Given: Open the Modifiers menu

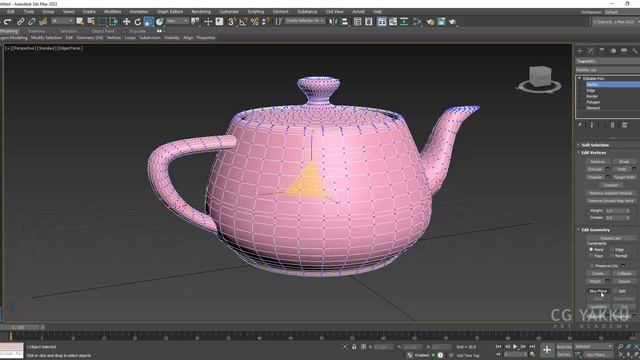Looking at the screenshot, I should click(113, 12).
